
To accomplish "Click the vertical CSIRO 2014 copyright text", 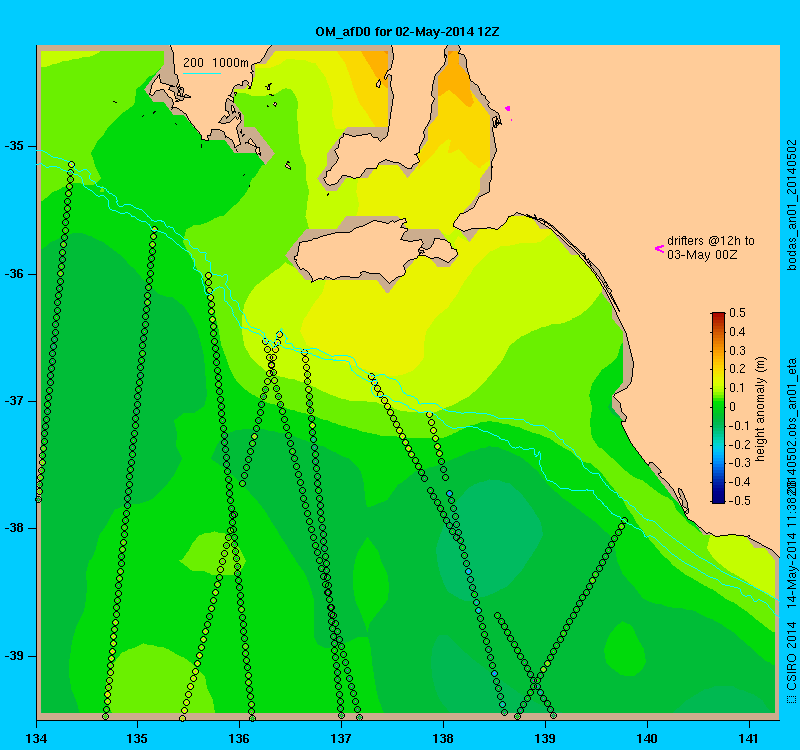I will (791, 662).
